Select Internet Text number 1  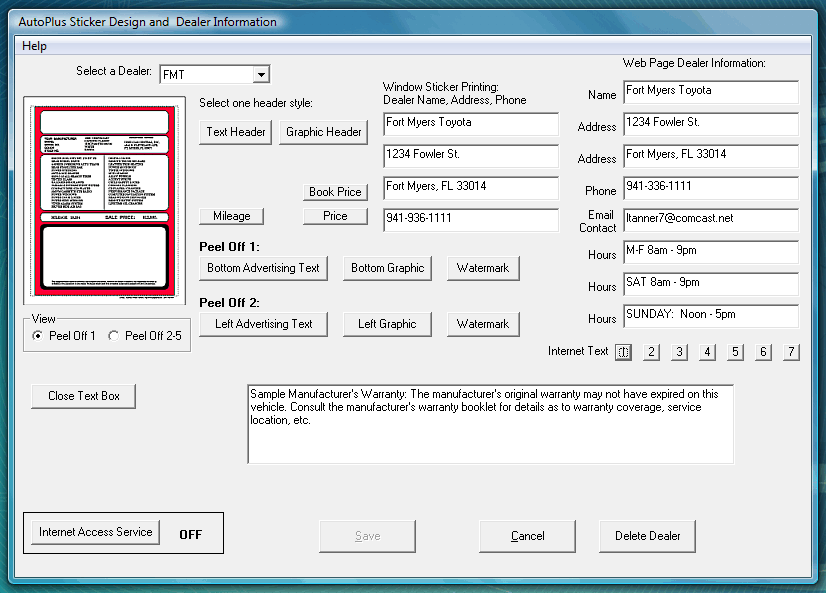coord(623,352)
